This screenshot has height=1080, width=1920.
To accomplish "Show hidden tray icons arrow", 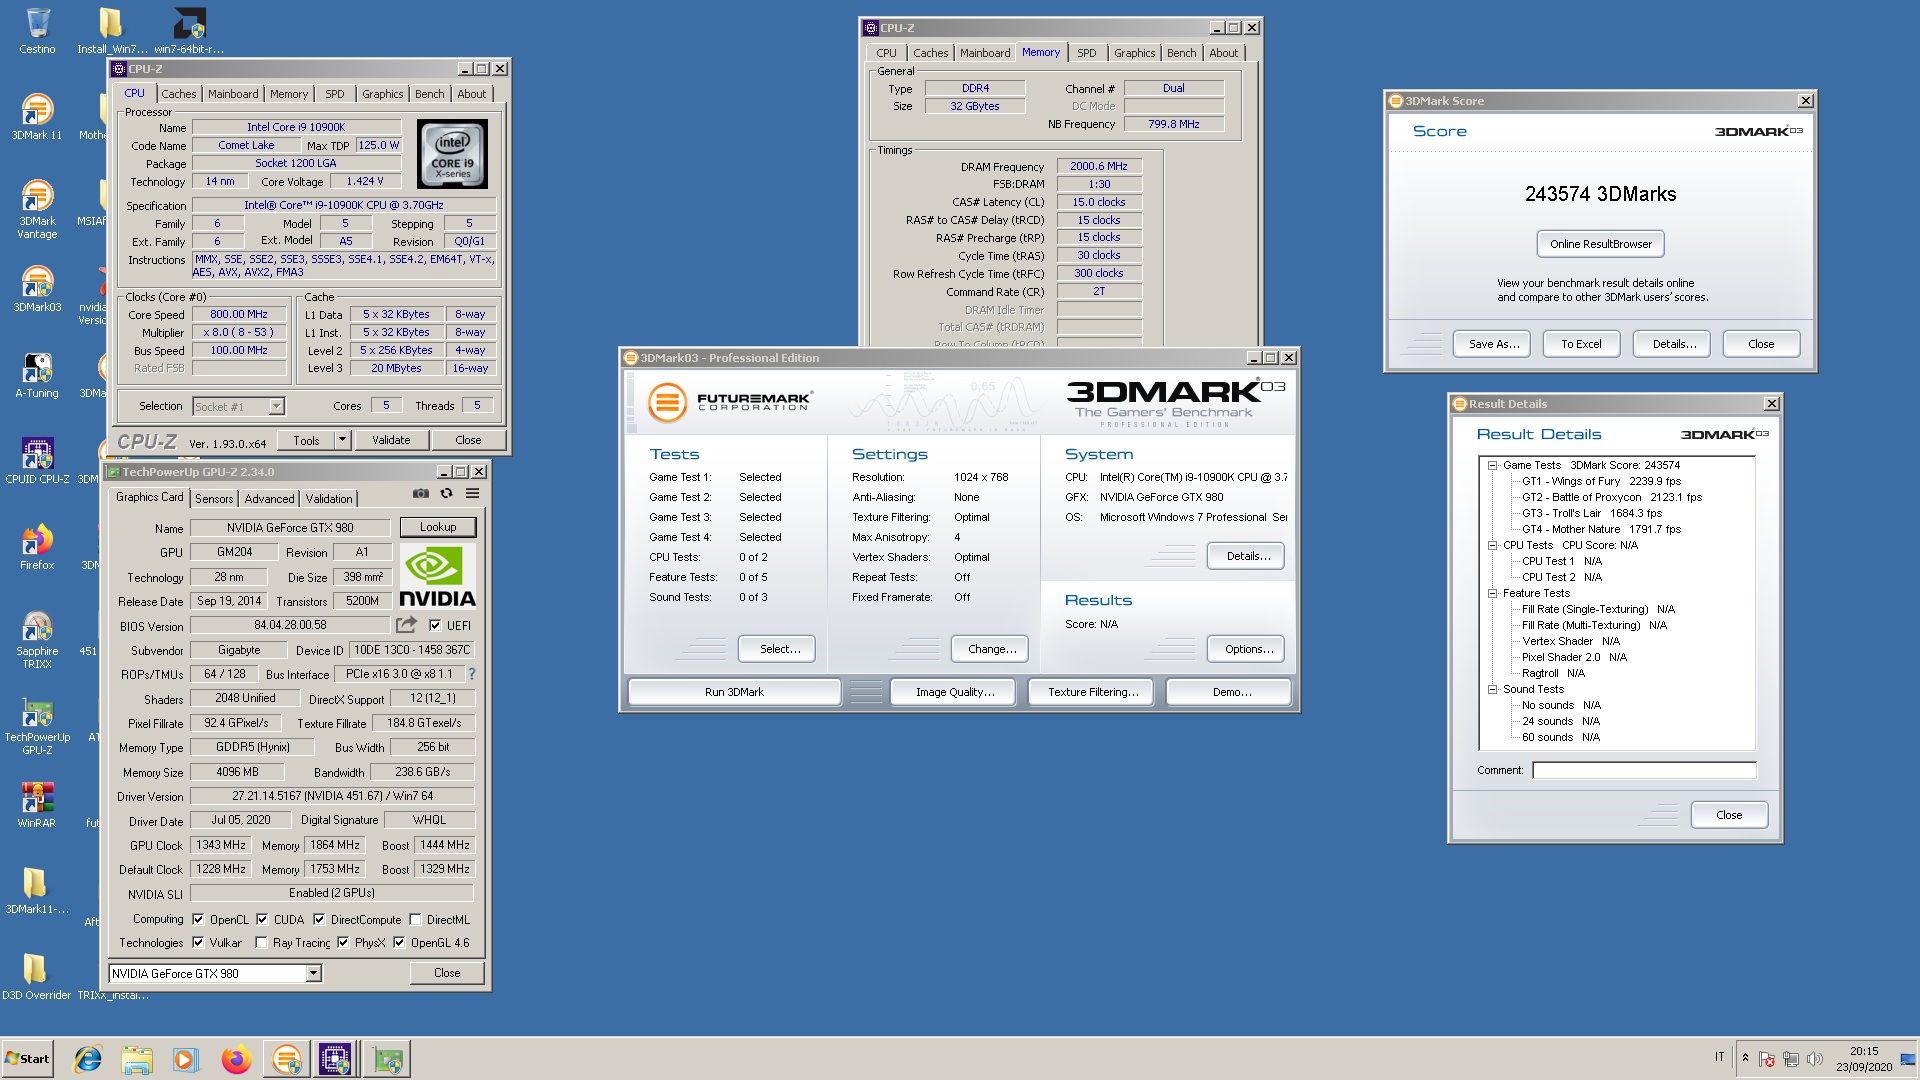I will [x=1745, y=1058].
